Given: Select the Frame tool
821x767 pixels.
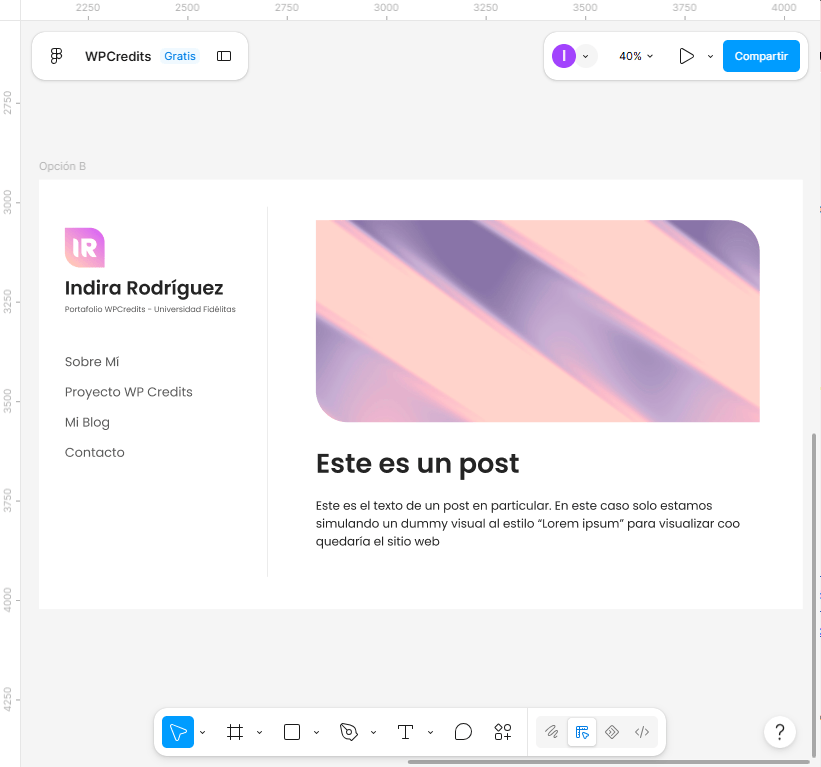Looking at the screenshot, I should pos(235,732).
